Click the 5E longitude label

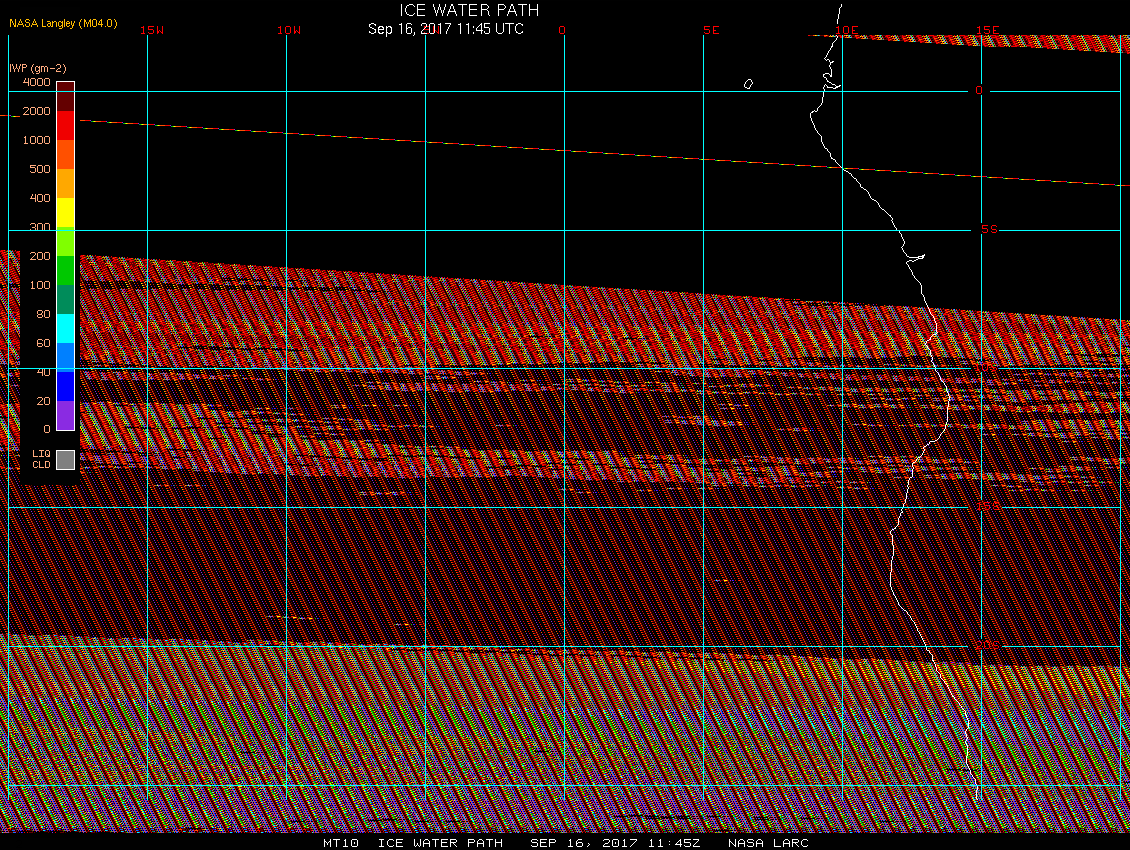tap(711, 30)
